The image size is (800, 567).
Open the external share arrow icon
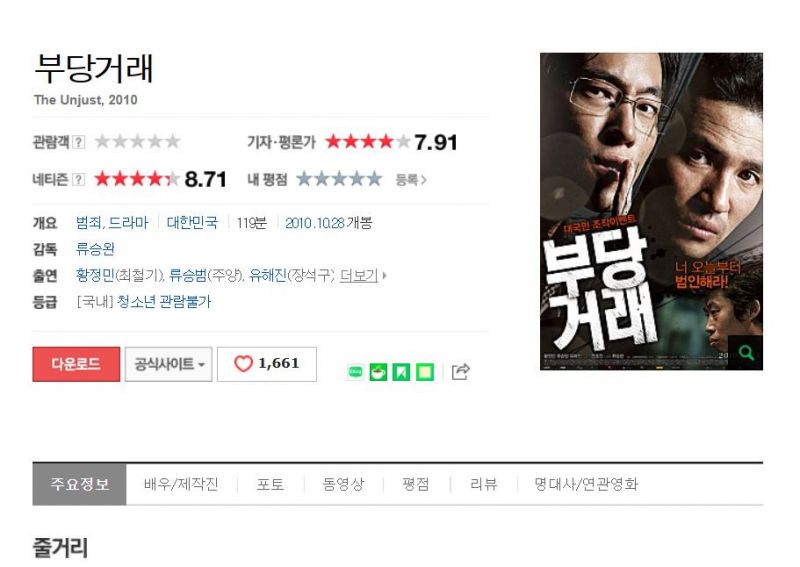tap(460, 372)
